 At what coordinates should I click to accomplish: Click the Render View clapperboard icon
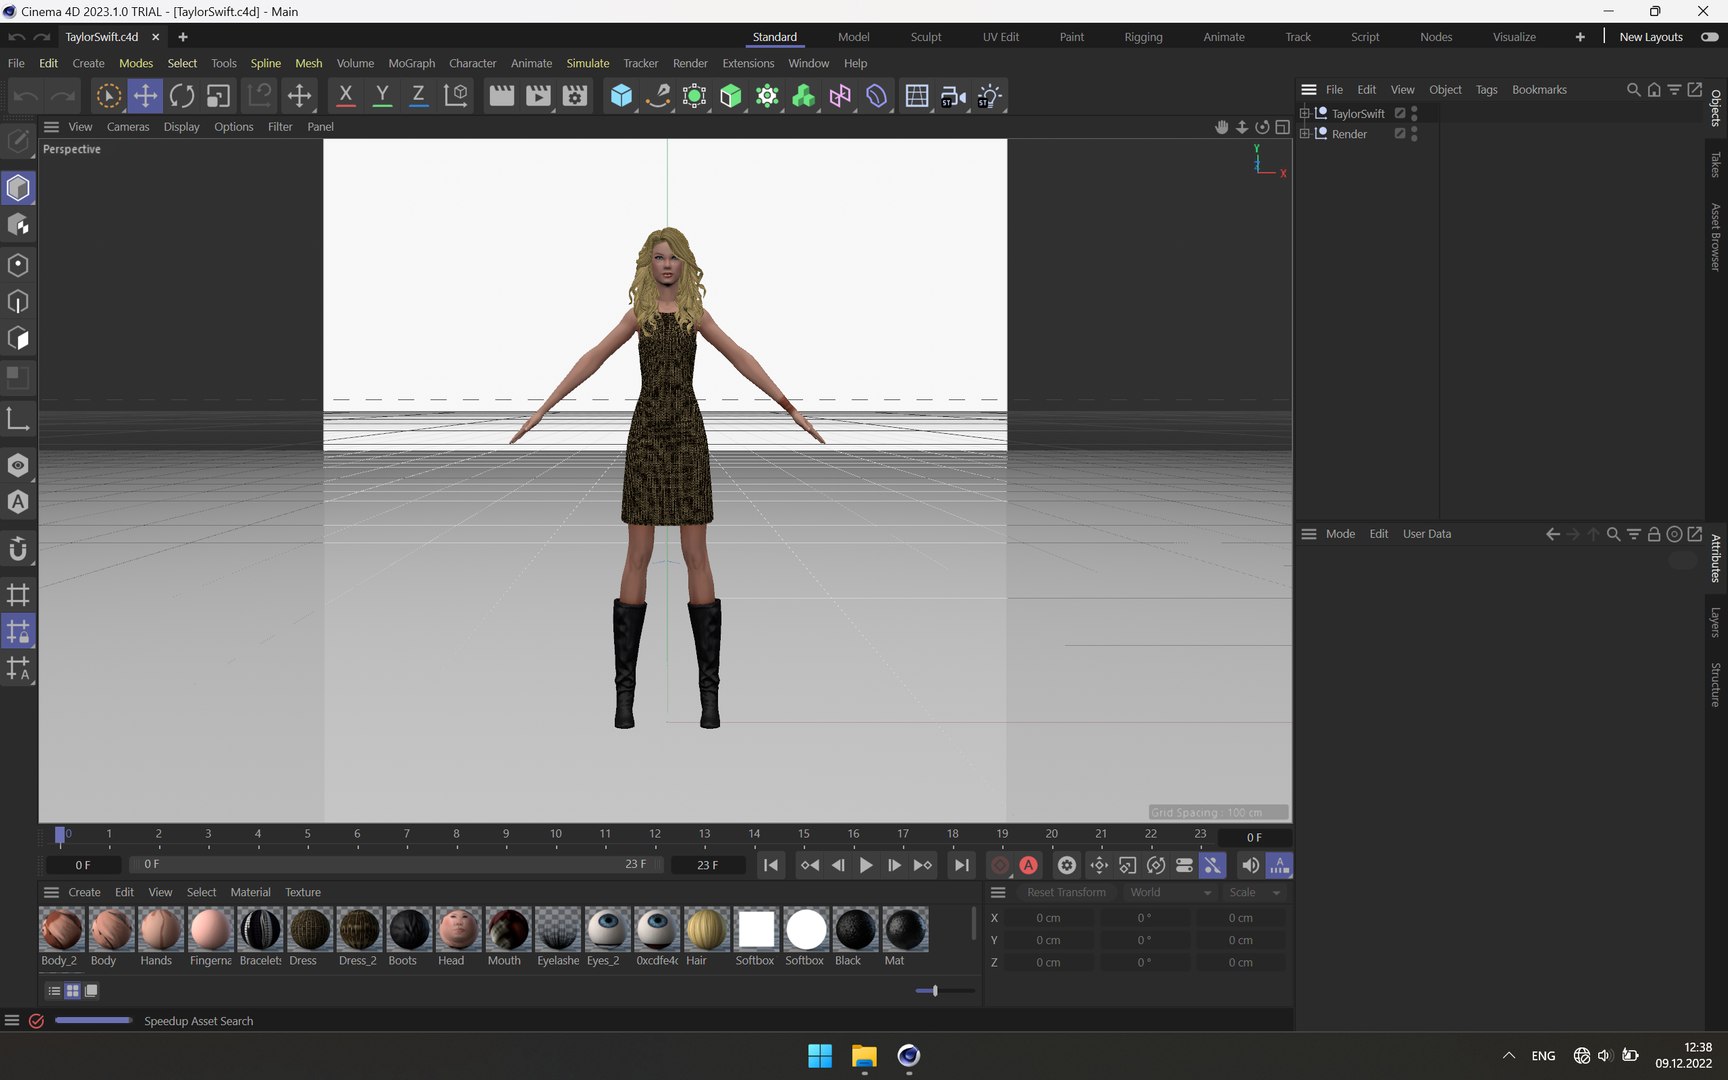(x=501, y=96)
